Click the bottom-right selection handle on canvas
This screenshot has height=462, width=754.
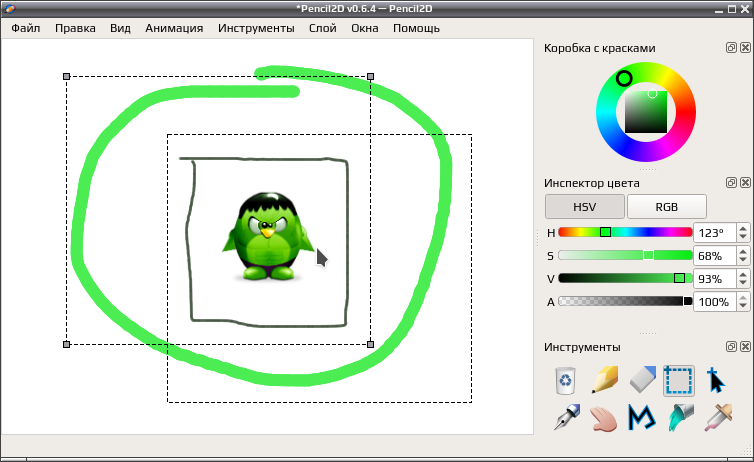370,344
